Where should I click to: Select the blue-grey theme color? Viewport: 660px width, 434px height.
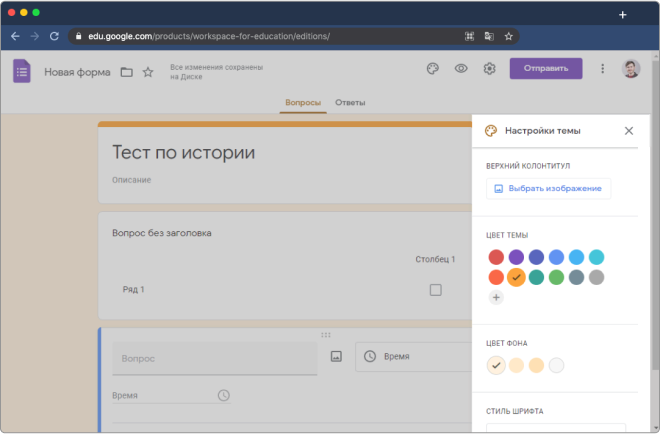[576, 277]
